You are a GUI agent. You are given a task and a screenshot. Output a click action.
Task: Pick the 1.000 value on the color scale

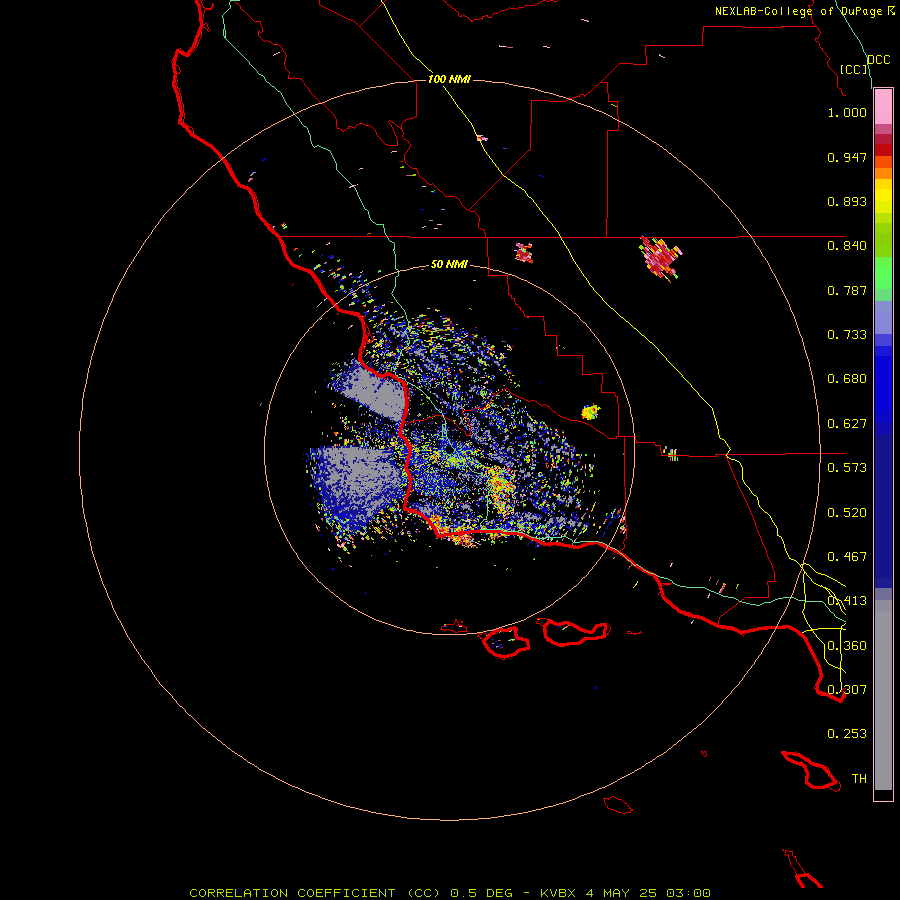click(847, 113)
